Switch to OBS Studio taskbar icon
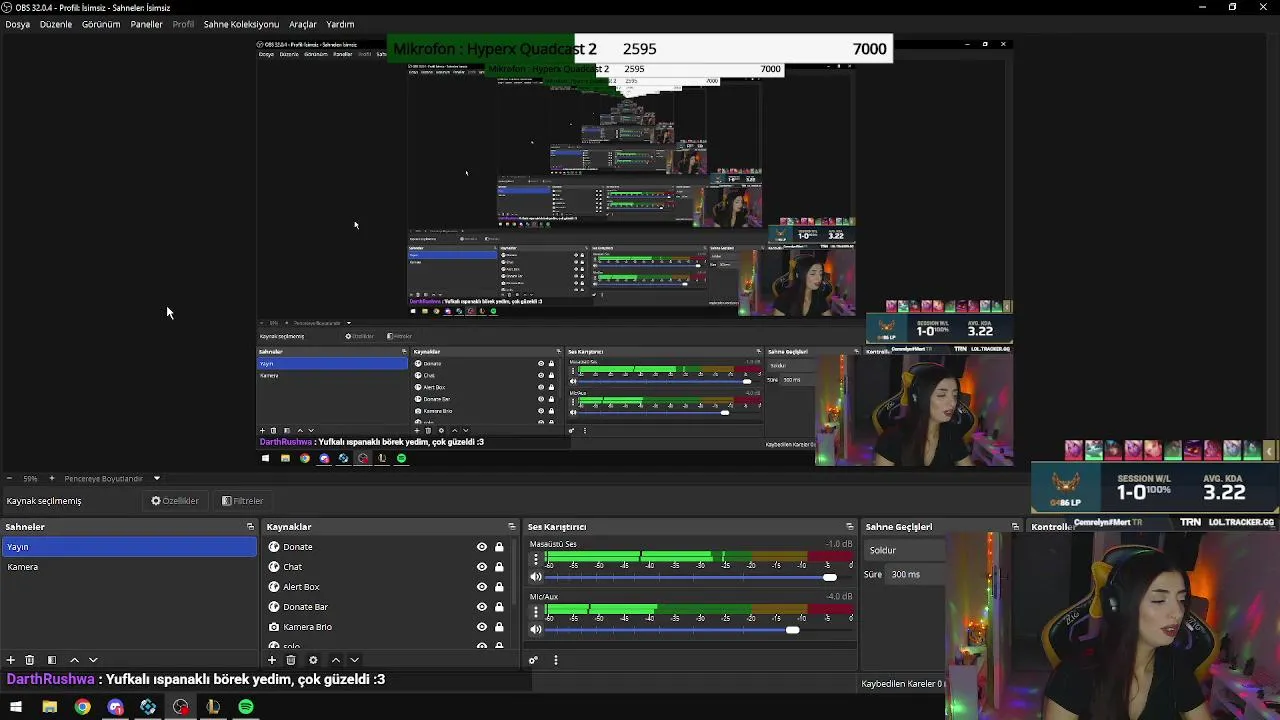Image resolution: width=1280 pixels, height=720 pixels. tap(180, 707)
